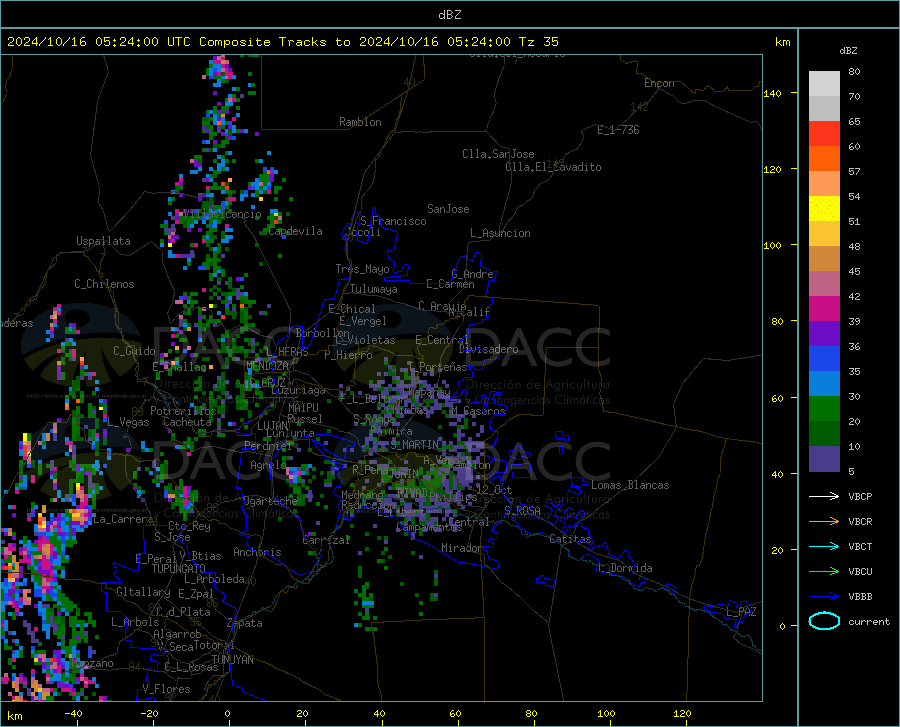Screen dimensions: 900x727
Task: Click the Zapata map label
Action: point(245,623)
